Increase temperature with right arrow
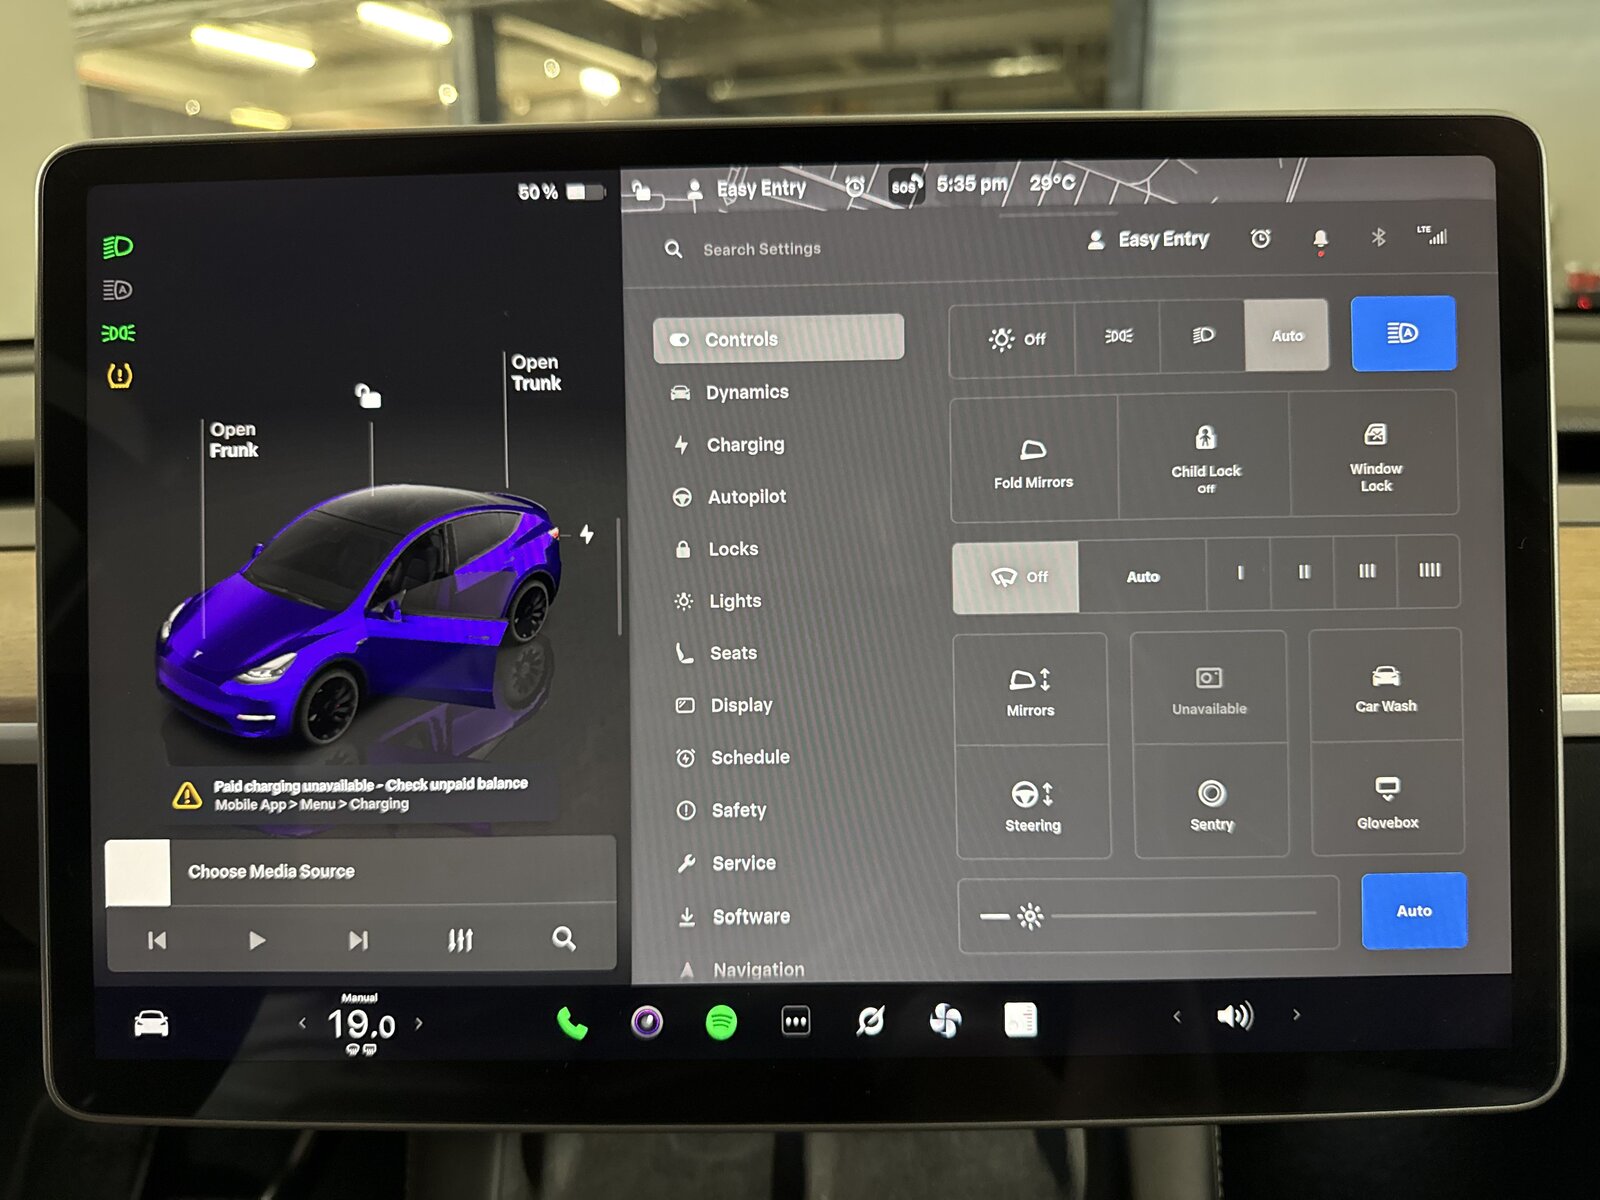Image resolution: width=1600 pixels, height=1200 pixels. [419, 1023]
